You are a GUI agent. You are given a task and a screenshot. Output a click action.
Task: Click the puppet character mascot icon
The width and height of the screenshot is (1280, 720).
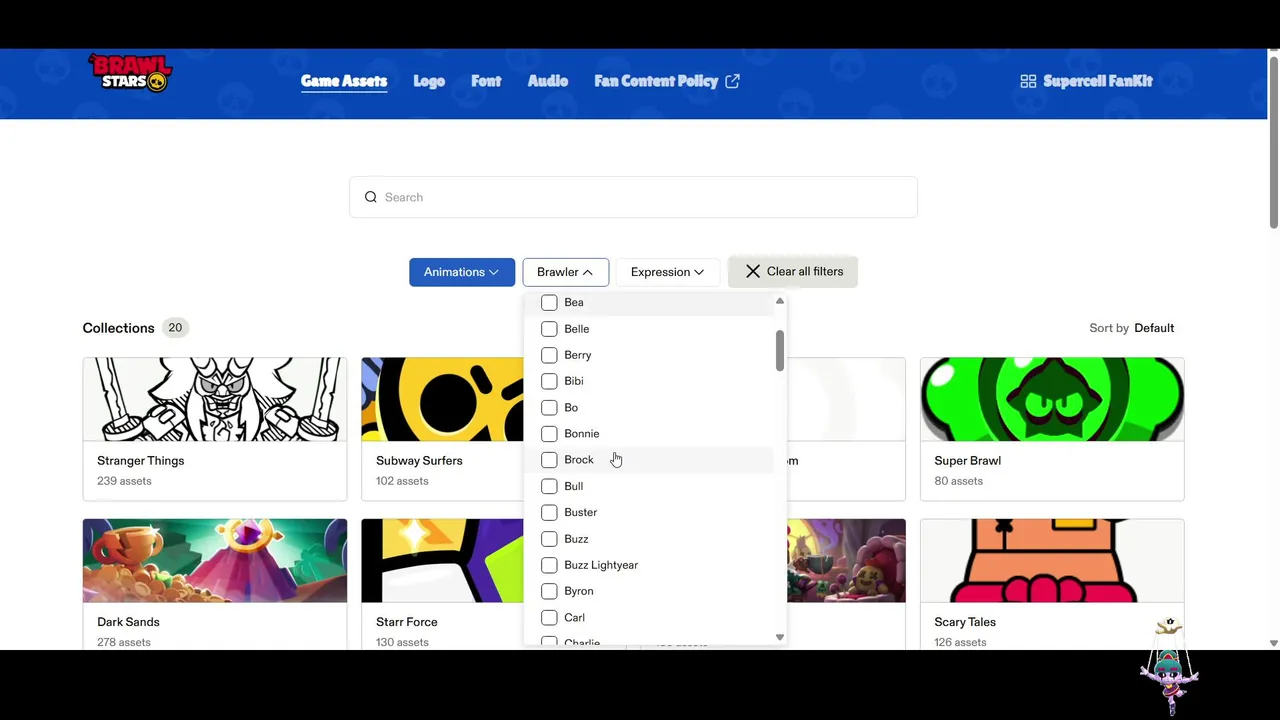(x=1169, y=668)
